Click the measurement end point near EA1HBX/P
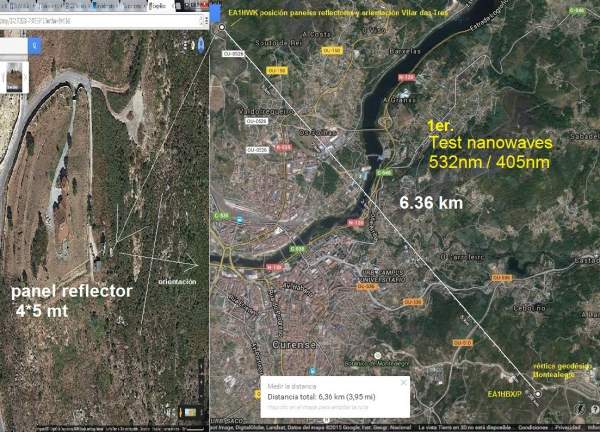Viewport: 600px width, 432px height. (x=538, y=394)
